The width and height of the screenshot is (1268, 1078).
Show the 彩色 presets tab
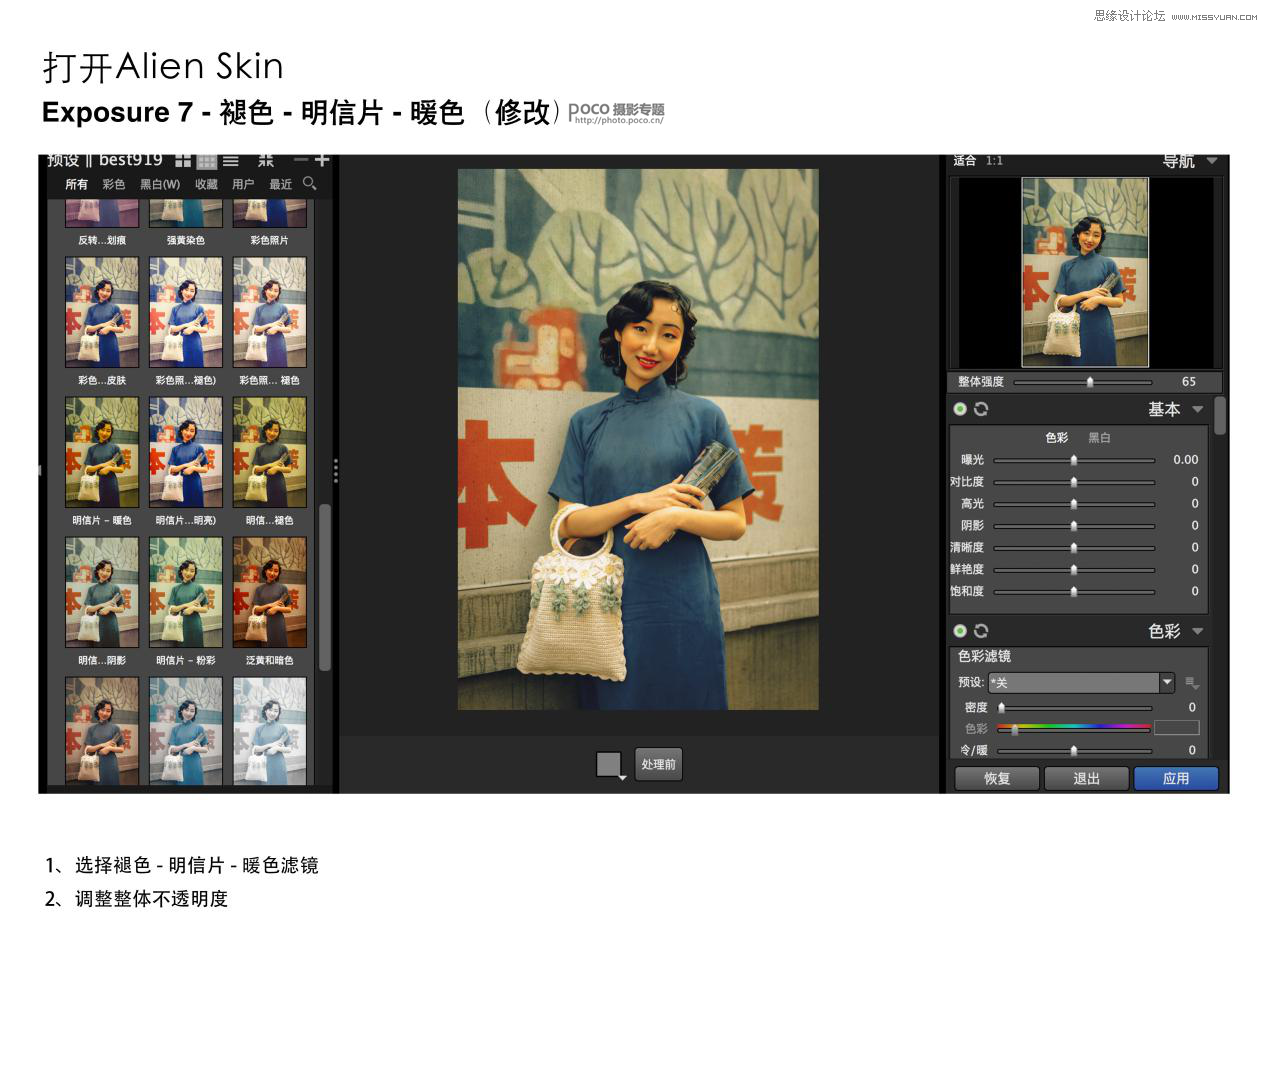pos(114,184)
